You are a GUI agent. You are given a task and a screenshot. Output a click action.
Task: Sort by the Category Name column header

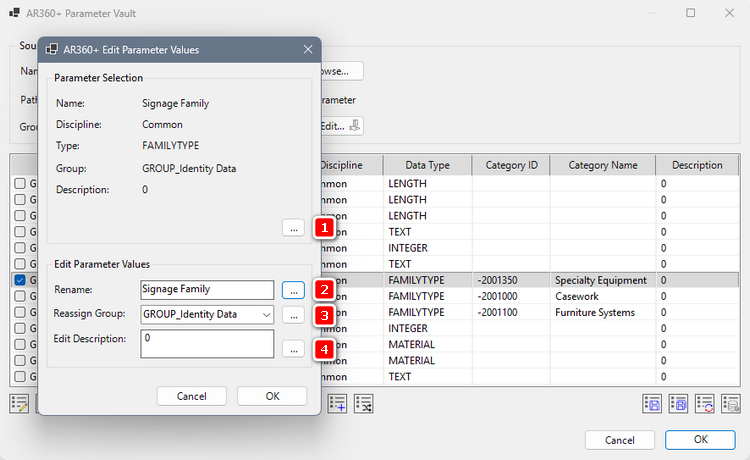(x=602, y=165)
